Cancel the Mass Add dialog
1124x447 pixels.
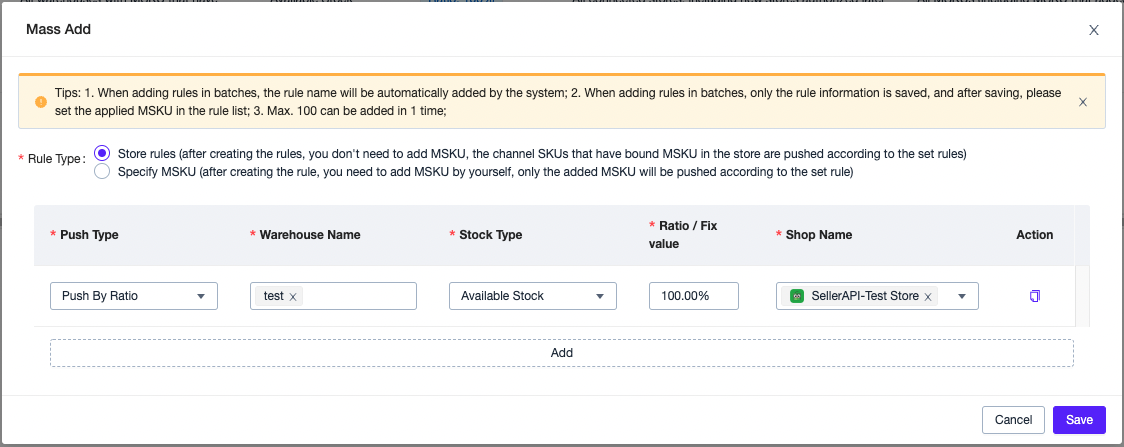pos(1014,420)
